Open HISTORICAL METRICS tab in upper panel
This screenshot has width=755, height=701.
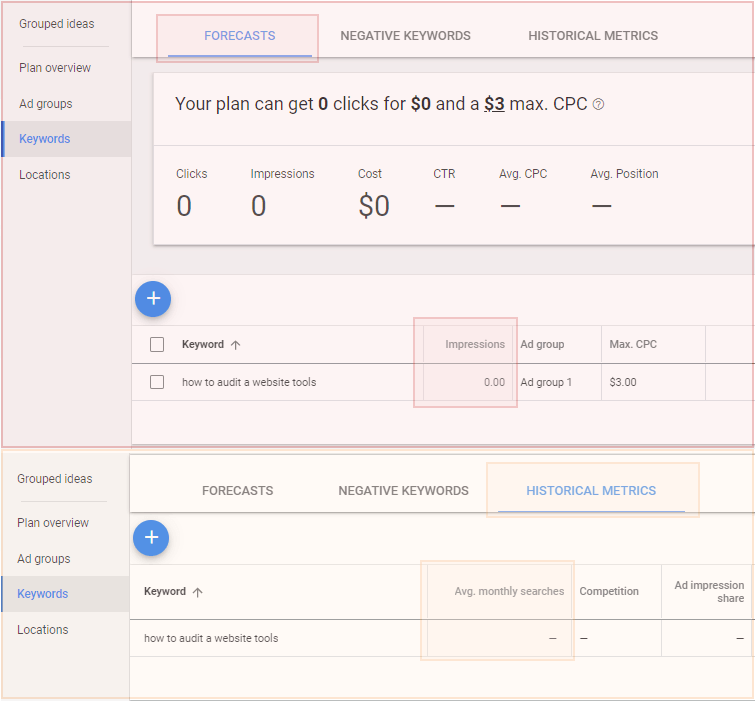click(593, 36)
